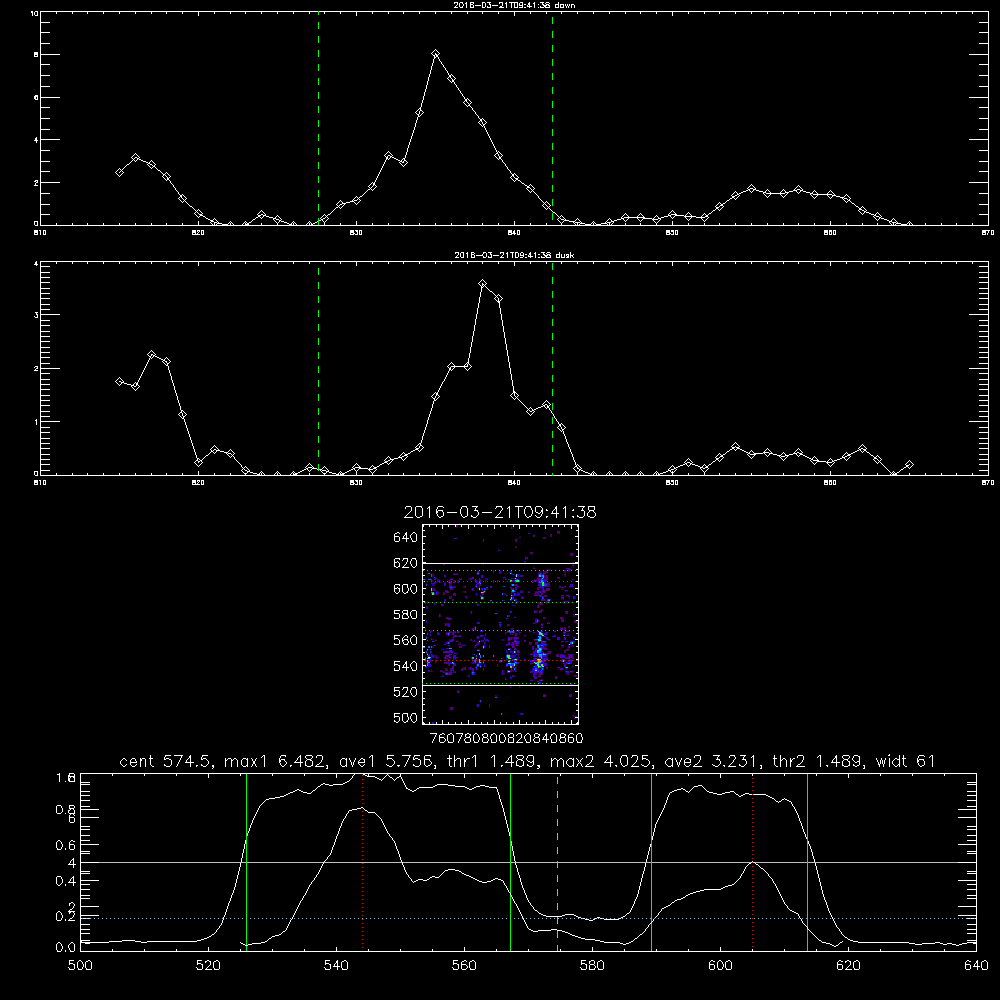
Task: Select the 2016-03-21T09:41:38 title above the spectral image
Action: point(500,512)
